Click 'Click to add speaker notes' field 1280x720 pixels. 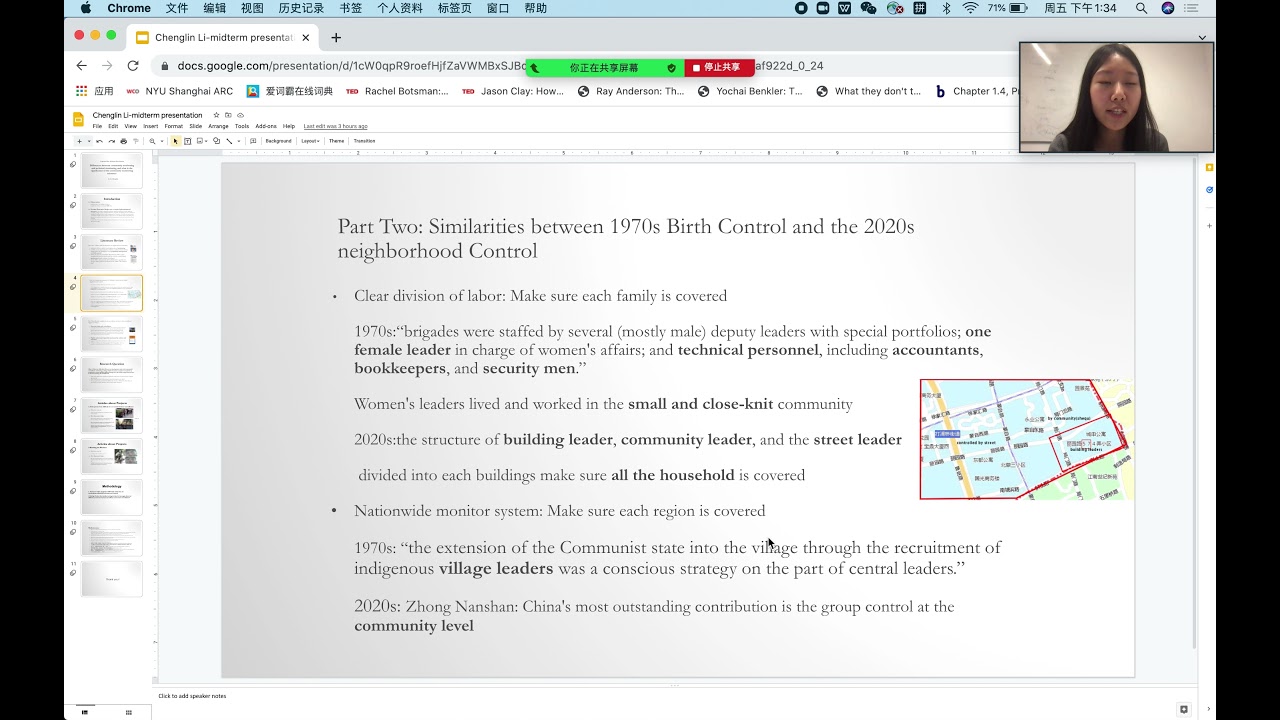click(x=192, y=696)
